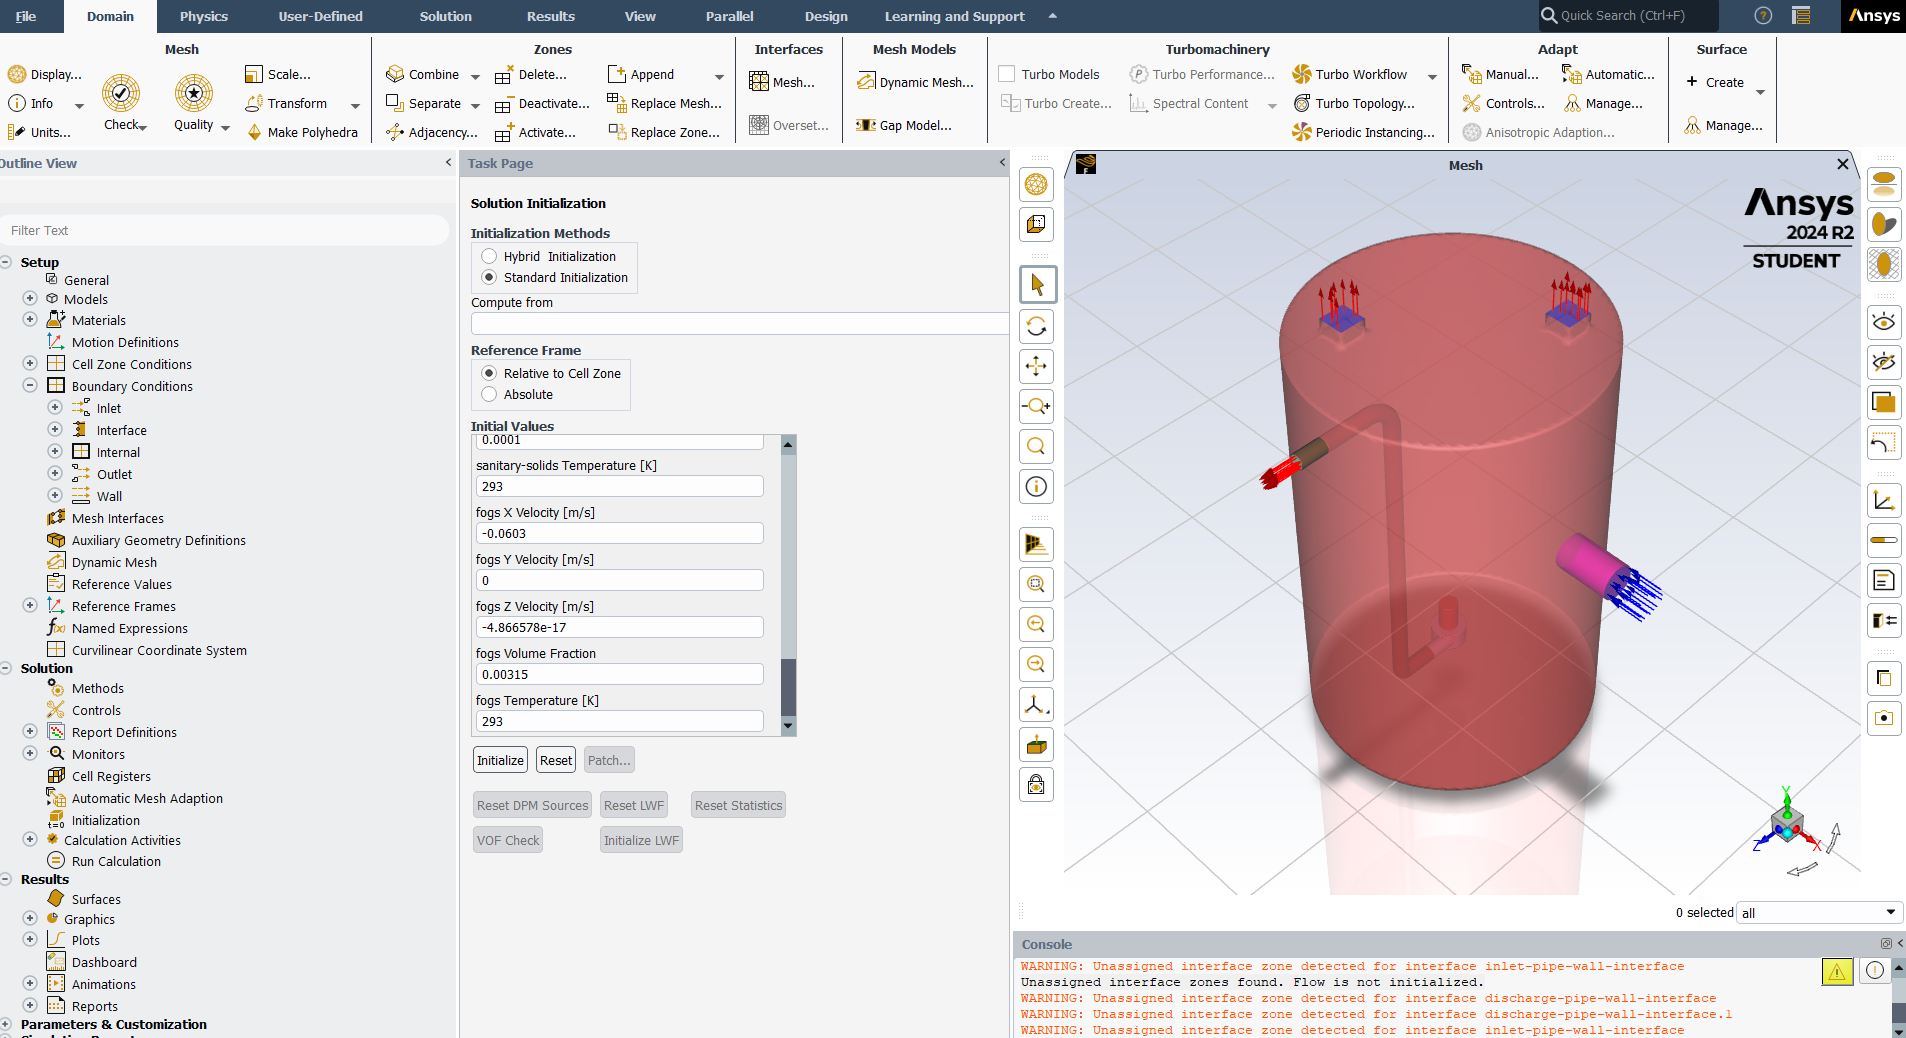Select Standard Initialization method
The height and width of the screenshot is (1038, 1906).
coord(489,278)
